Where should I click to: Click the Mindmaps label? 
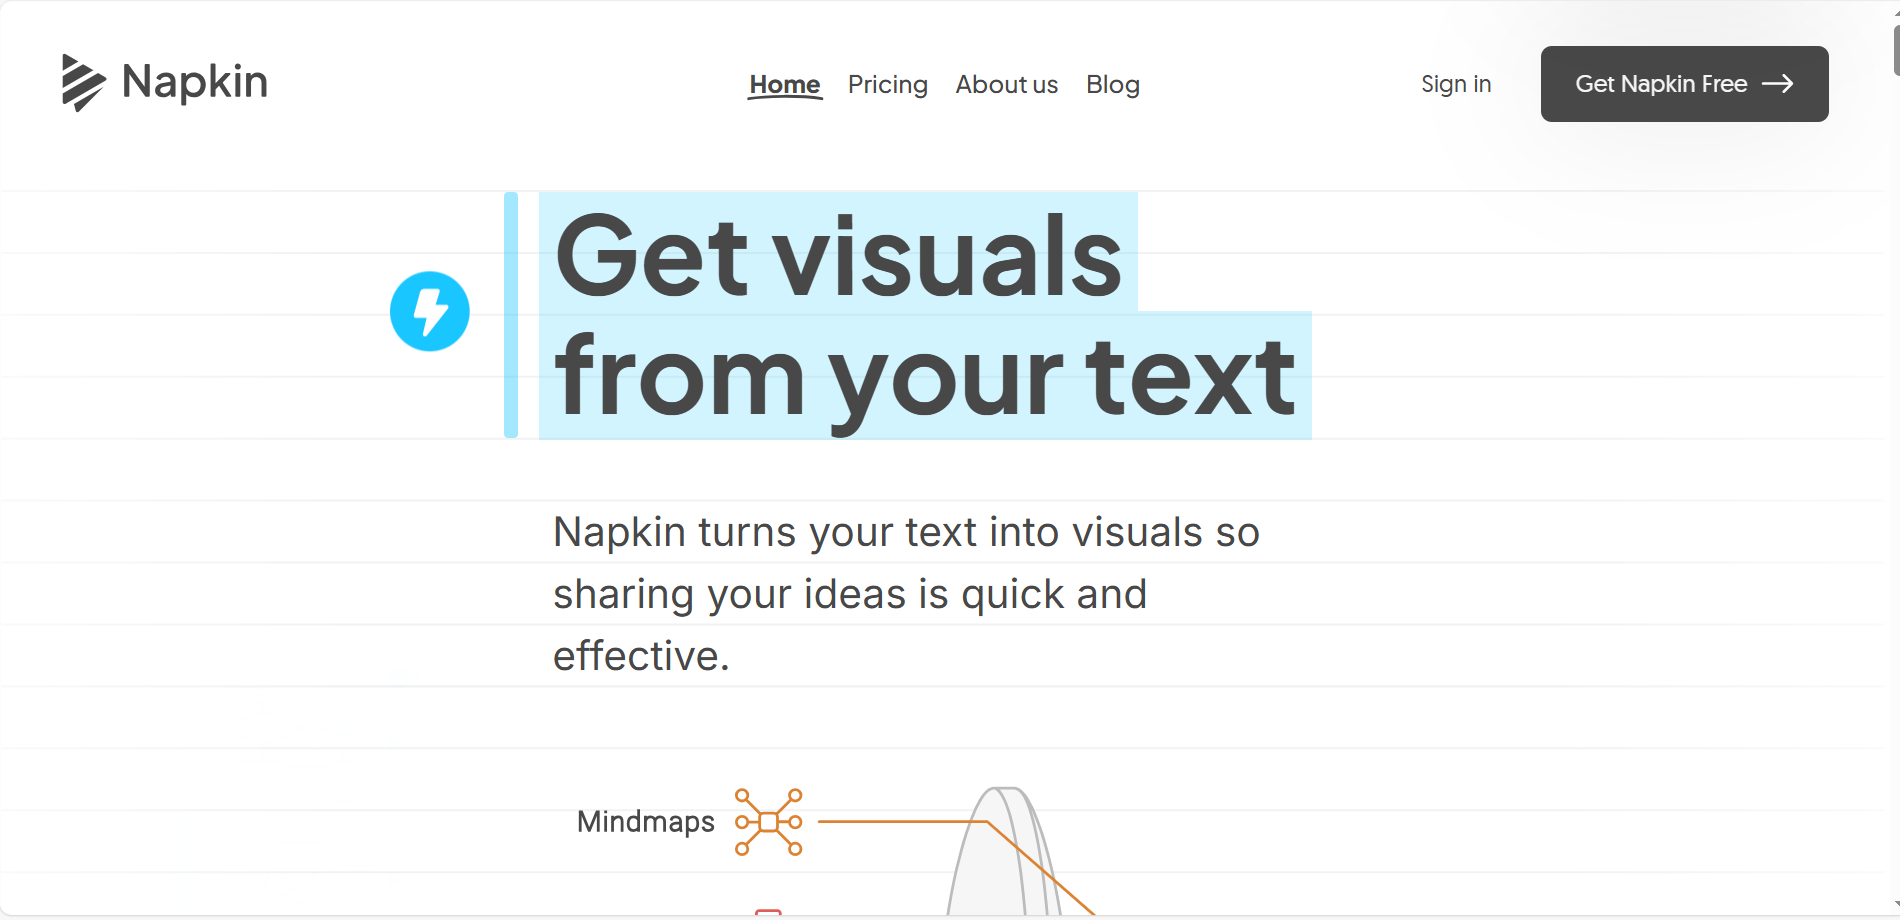[x=646, y=822]
